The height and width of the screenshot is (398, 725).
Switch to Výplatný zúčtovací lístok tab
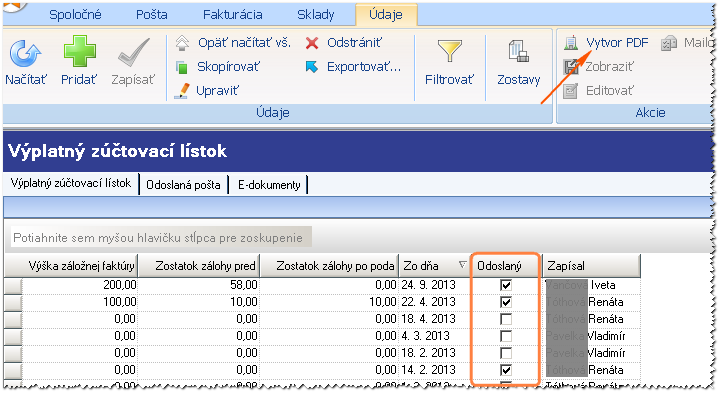pyautogui.click(x=71, y=184)
